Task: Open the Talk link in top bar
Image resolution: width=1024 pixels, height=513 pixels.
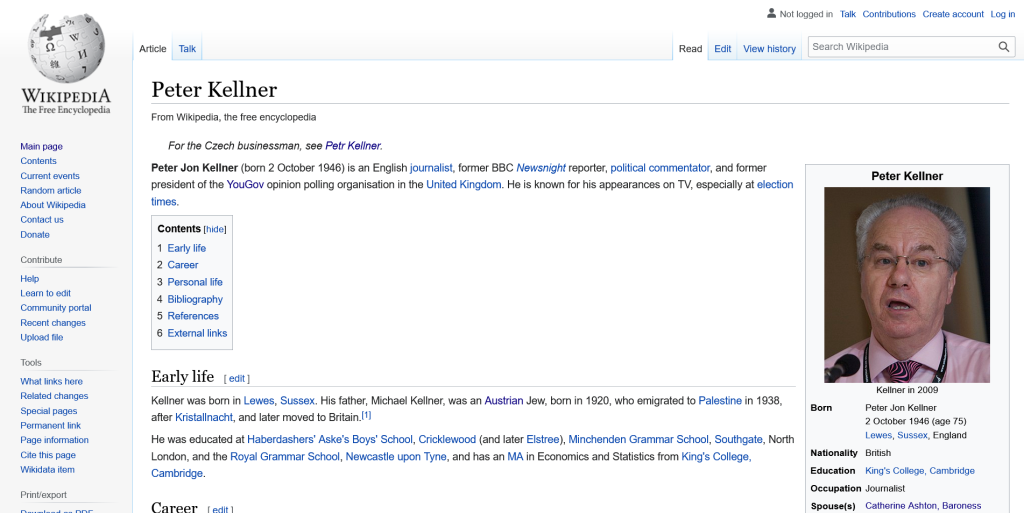Action: 848,14
